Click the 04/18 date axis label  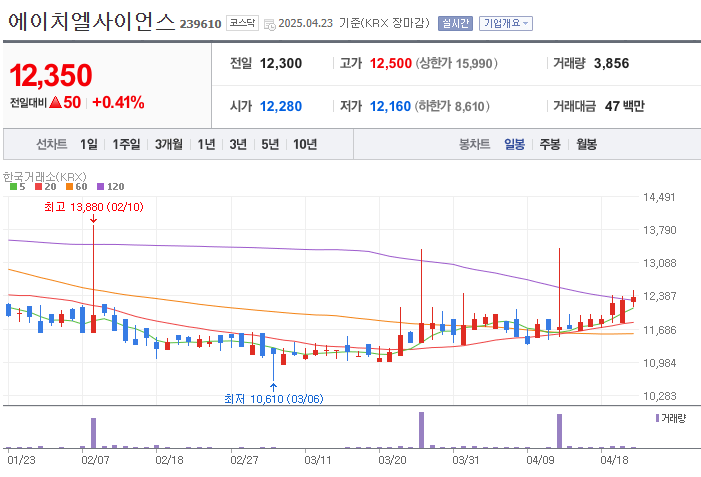614,460
